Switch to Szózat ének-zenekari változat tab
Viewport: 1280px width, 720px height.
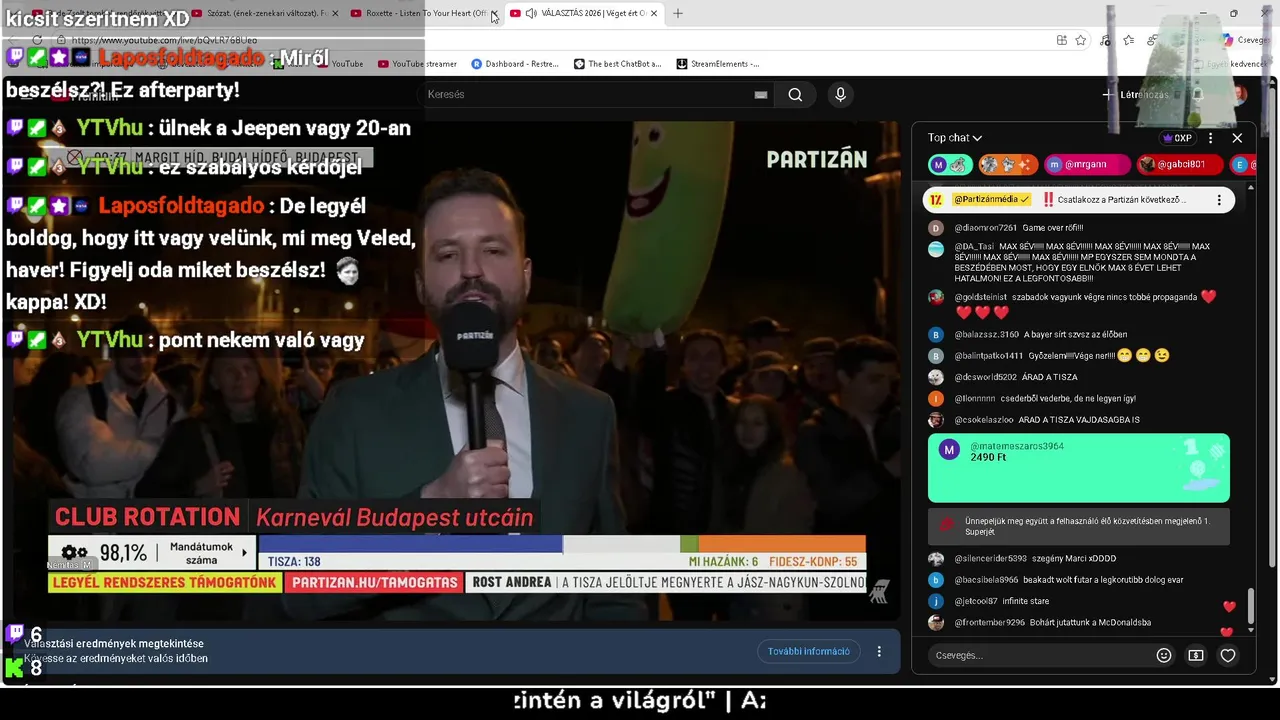(262, 13)
